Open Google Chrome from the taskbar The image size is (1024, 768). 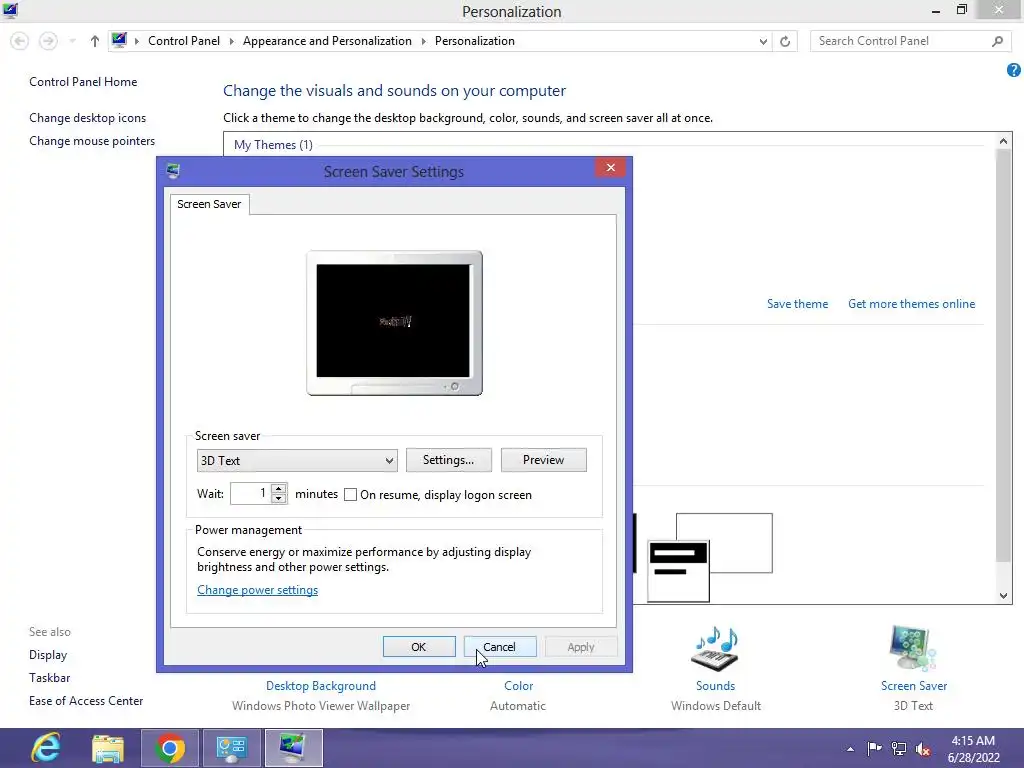[x=170, y=748]
